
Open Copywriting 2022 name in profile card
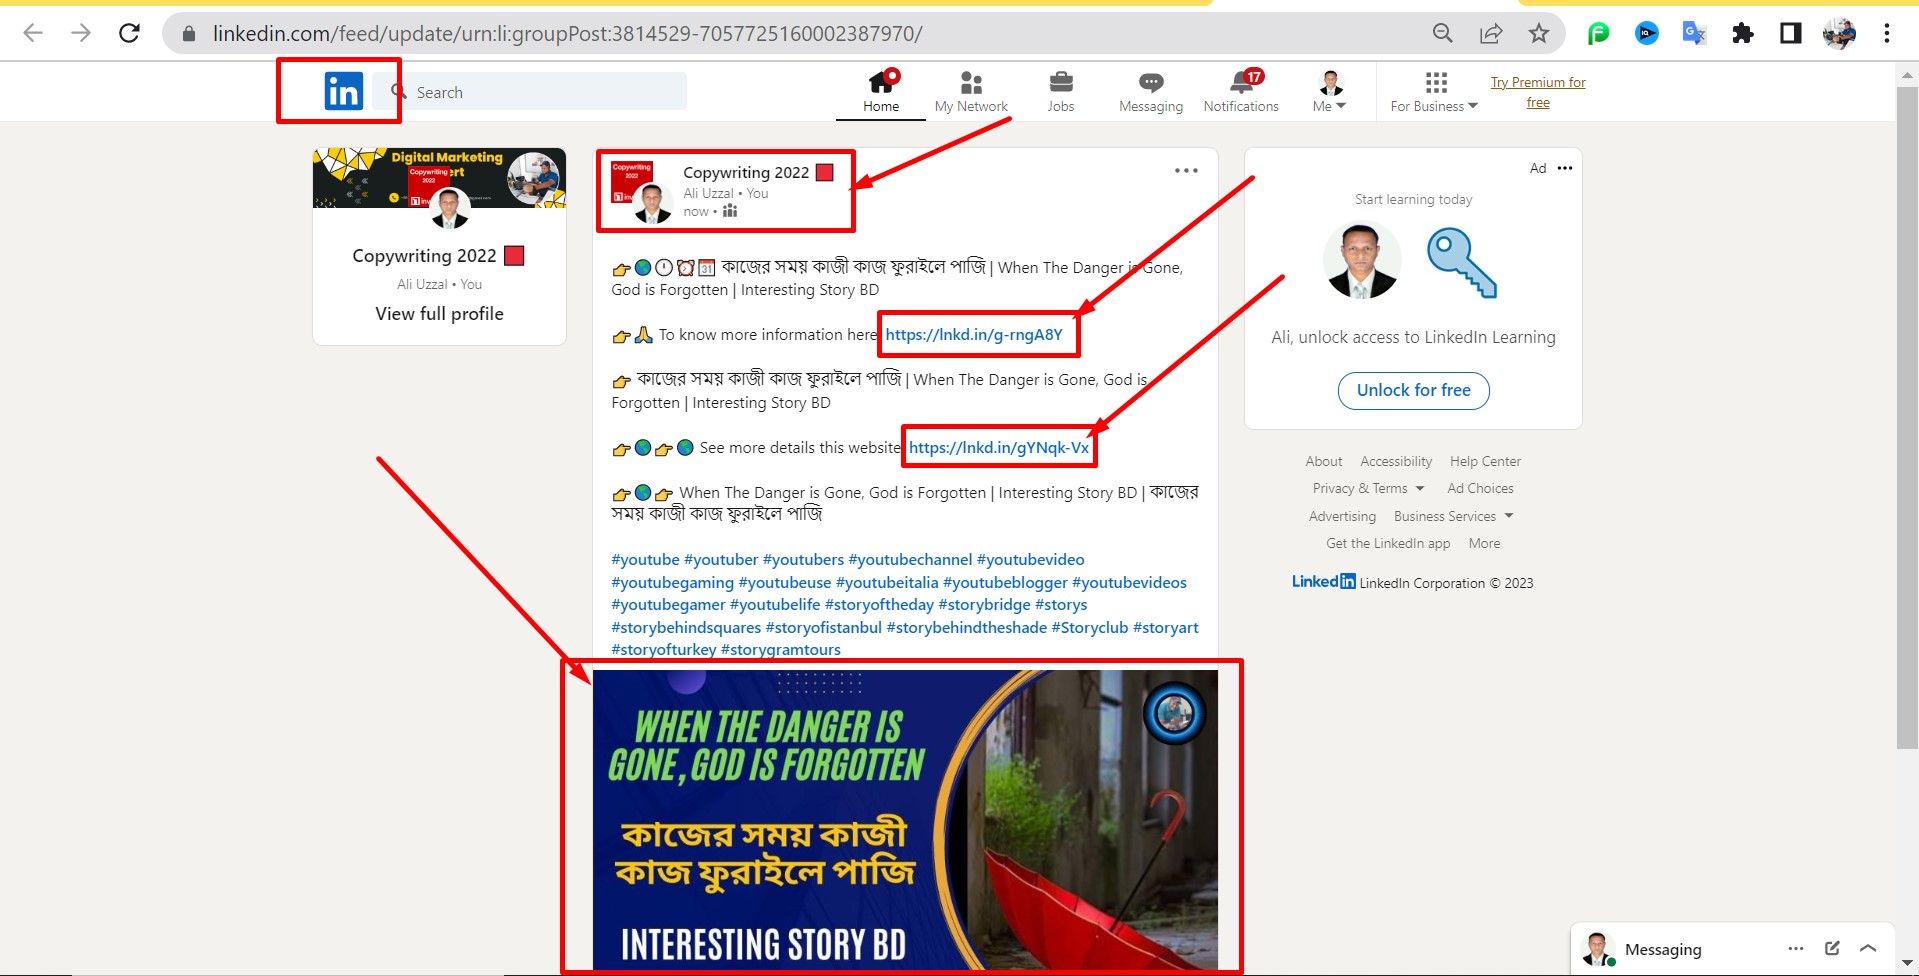(424, 256)
